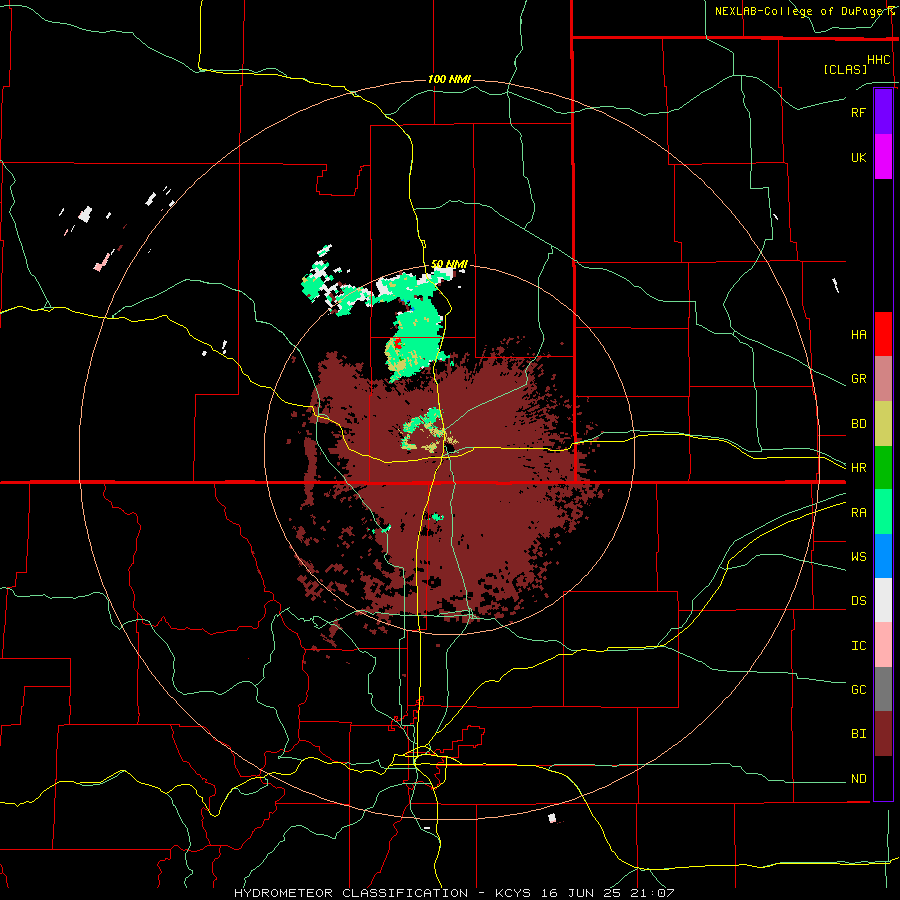
Task: Select the pink GR color swatch
Action: 883,379
